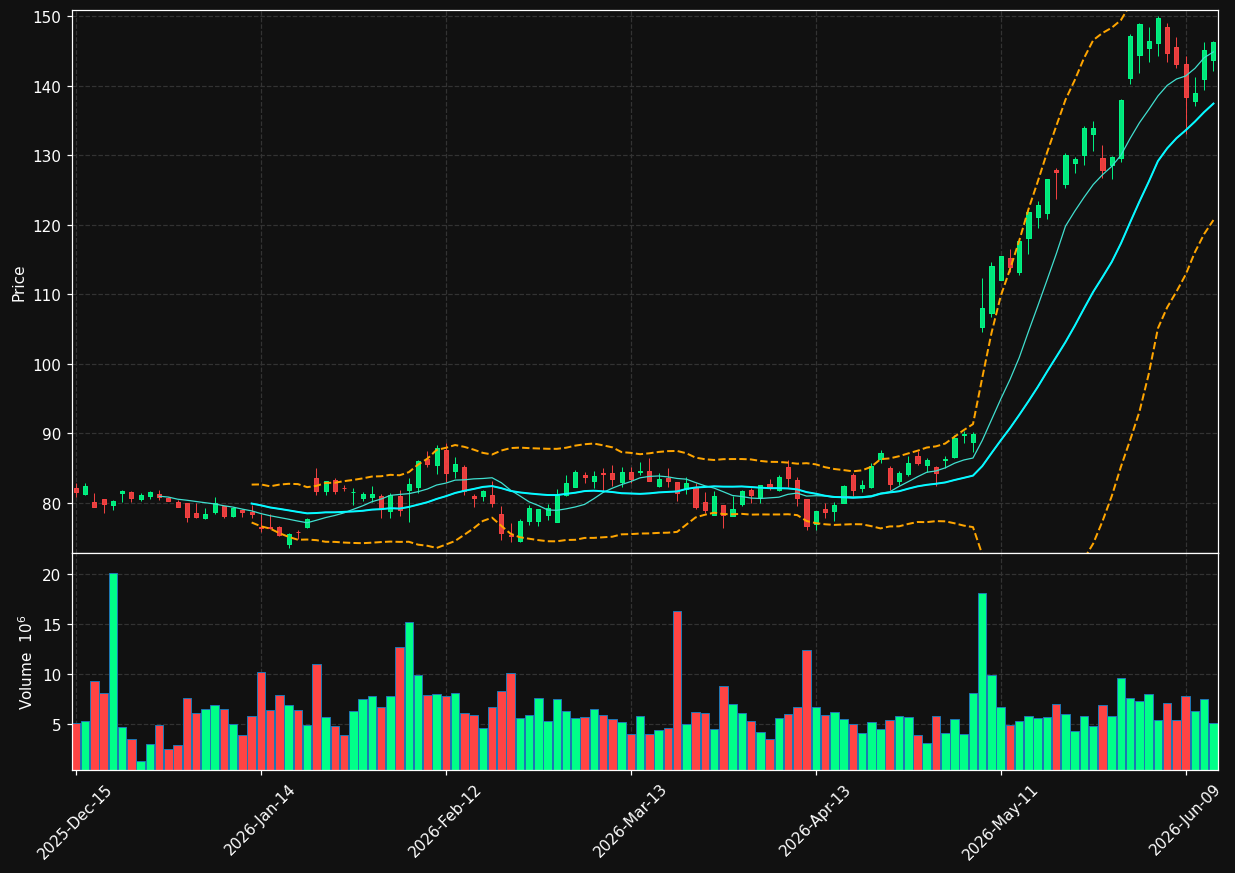Click the 2026-Feb-12 date label
The height and width of the screenshot is (873, 1235).
[445, 822]
